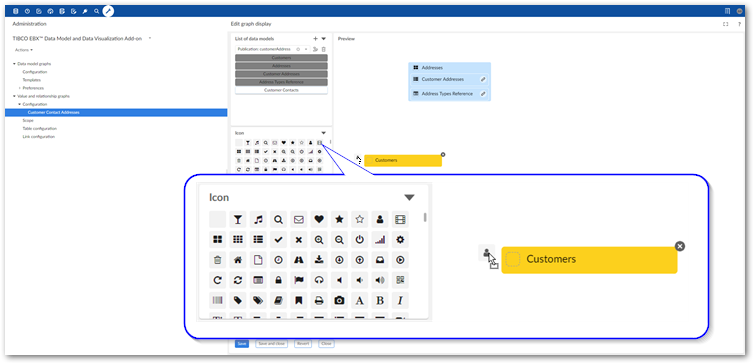Image resolution: width=754 pixels, height=364 pixels.
Task: Select the heart icon in the enlarged Icon palette
Action: [319, 219]
